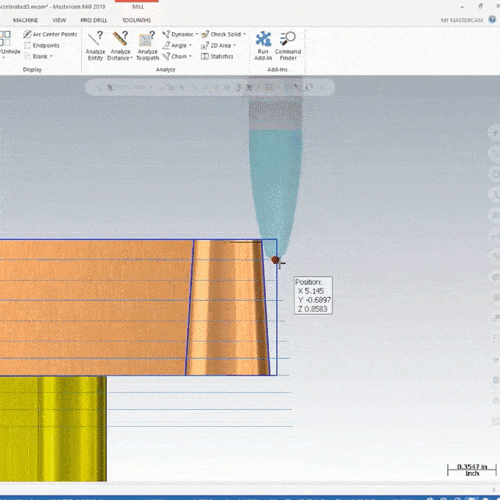Click the Run Add-In icon
The image size is (500, 500).
pyautogui.click(x=263, y=45)
